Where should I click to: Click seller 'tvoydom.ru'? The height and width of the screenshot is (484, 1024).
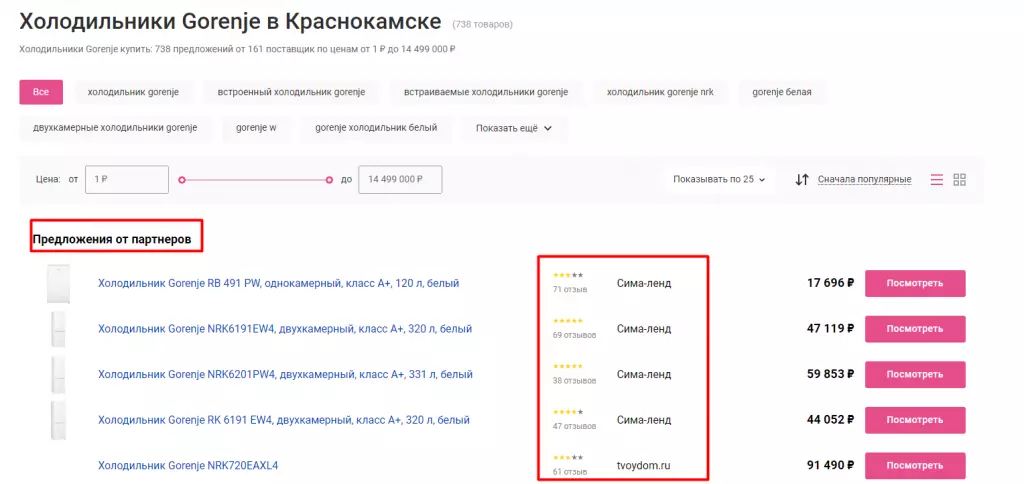[644, 466]
